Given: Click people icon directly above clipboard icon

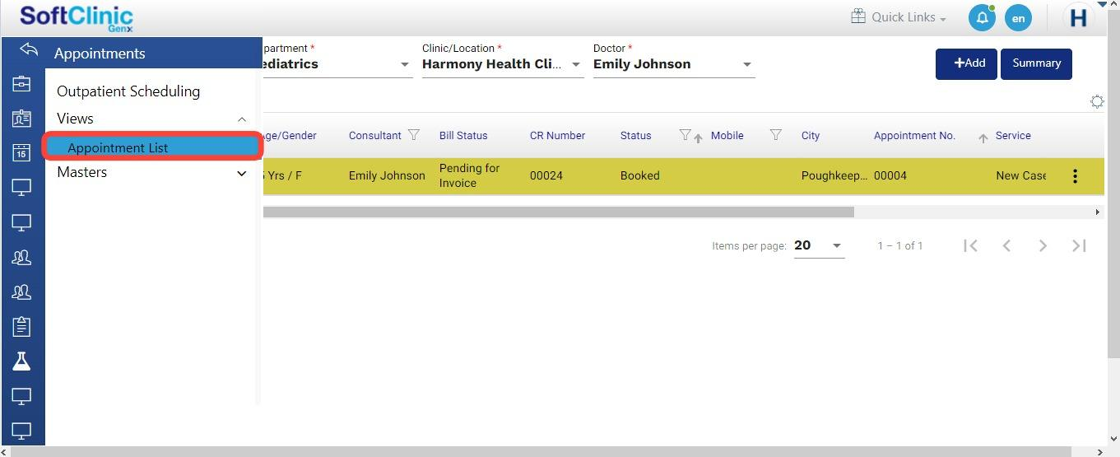Looking at the screenshot, I should click(x=21, y=291).
